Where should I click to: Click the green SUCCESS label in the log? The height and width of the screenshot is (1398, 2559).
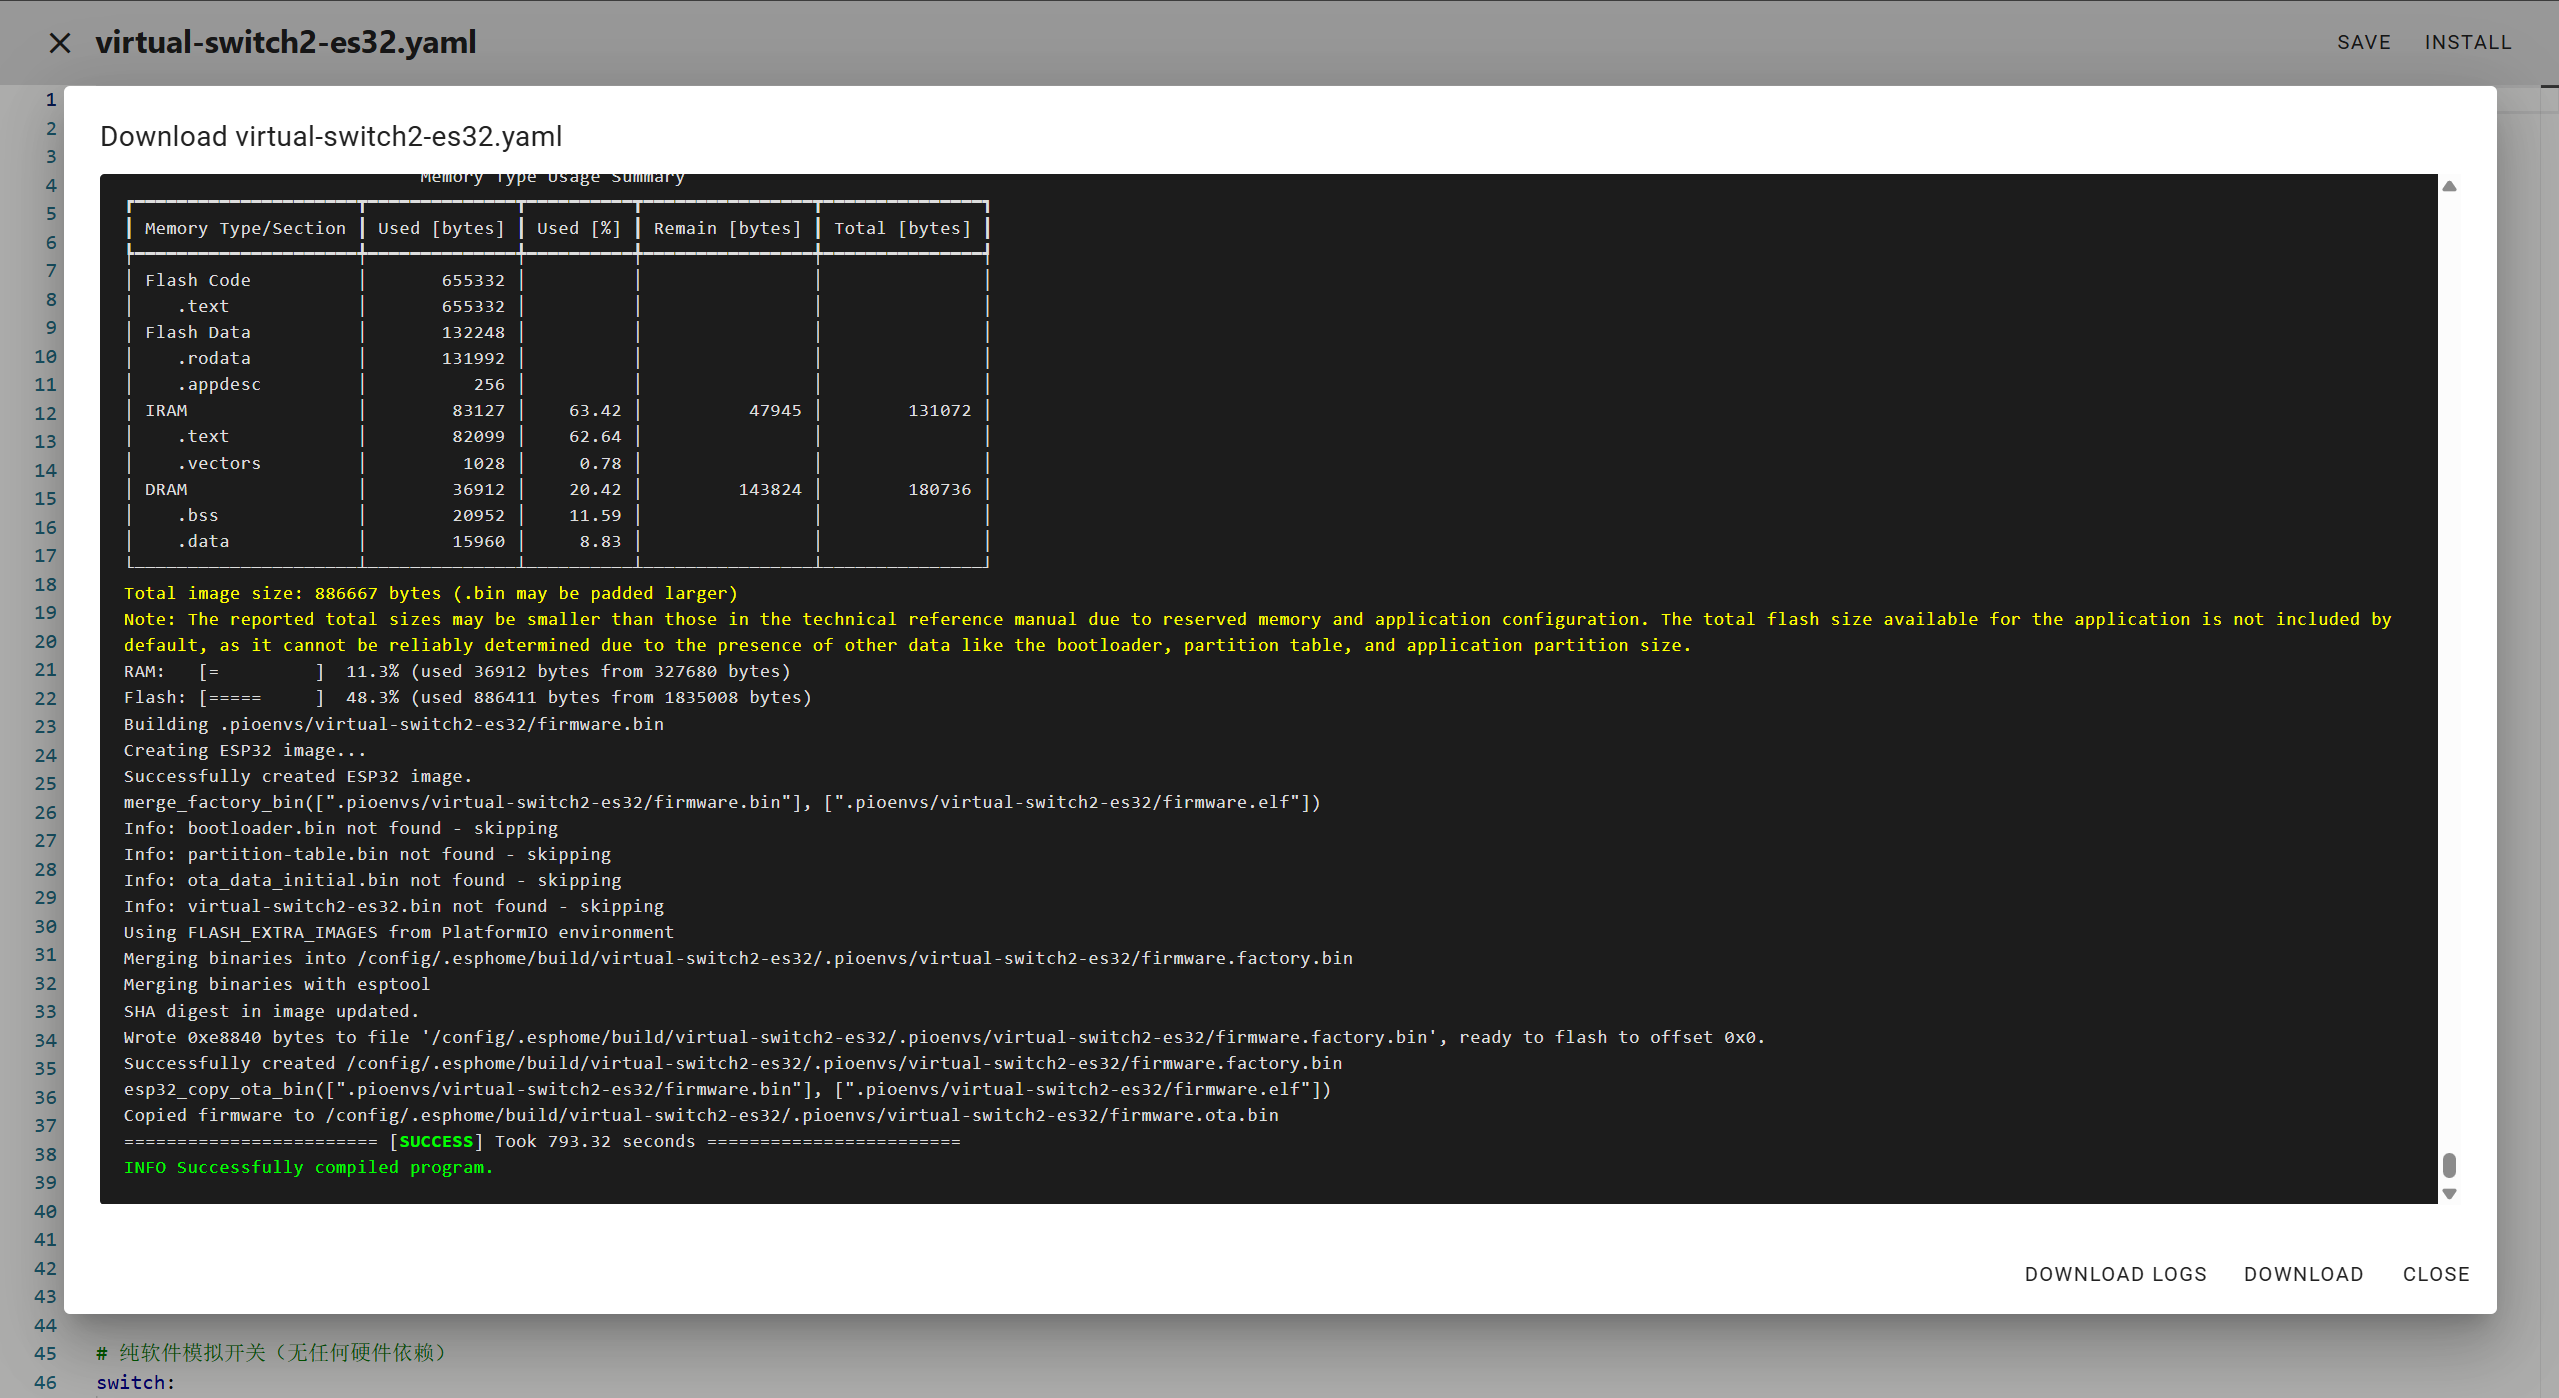[x=436, y=1141]
